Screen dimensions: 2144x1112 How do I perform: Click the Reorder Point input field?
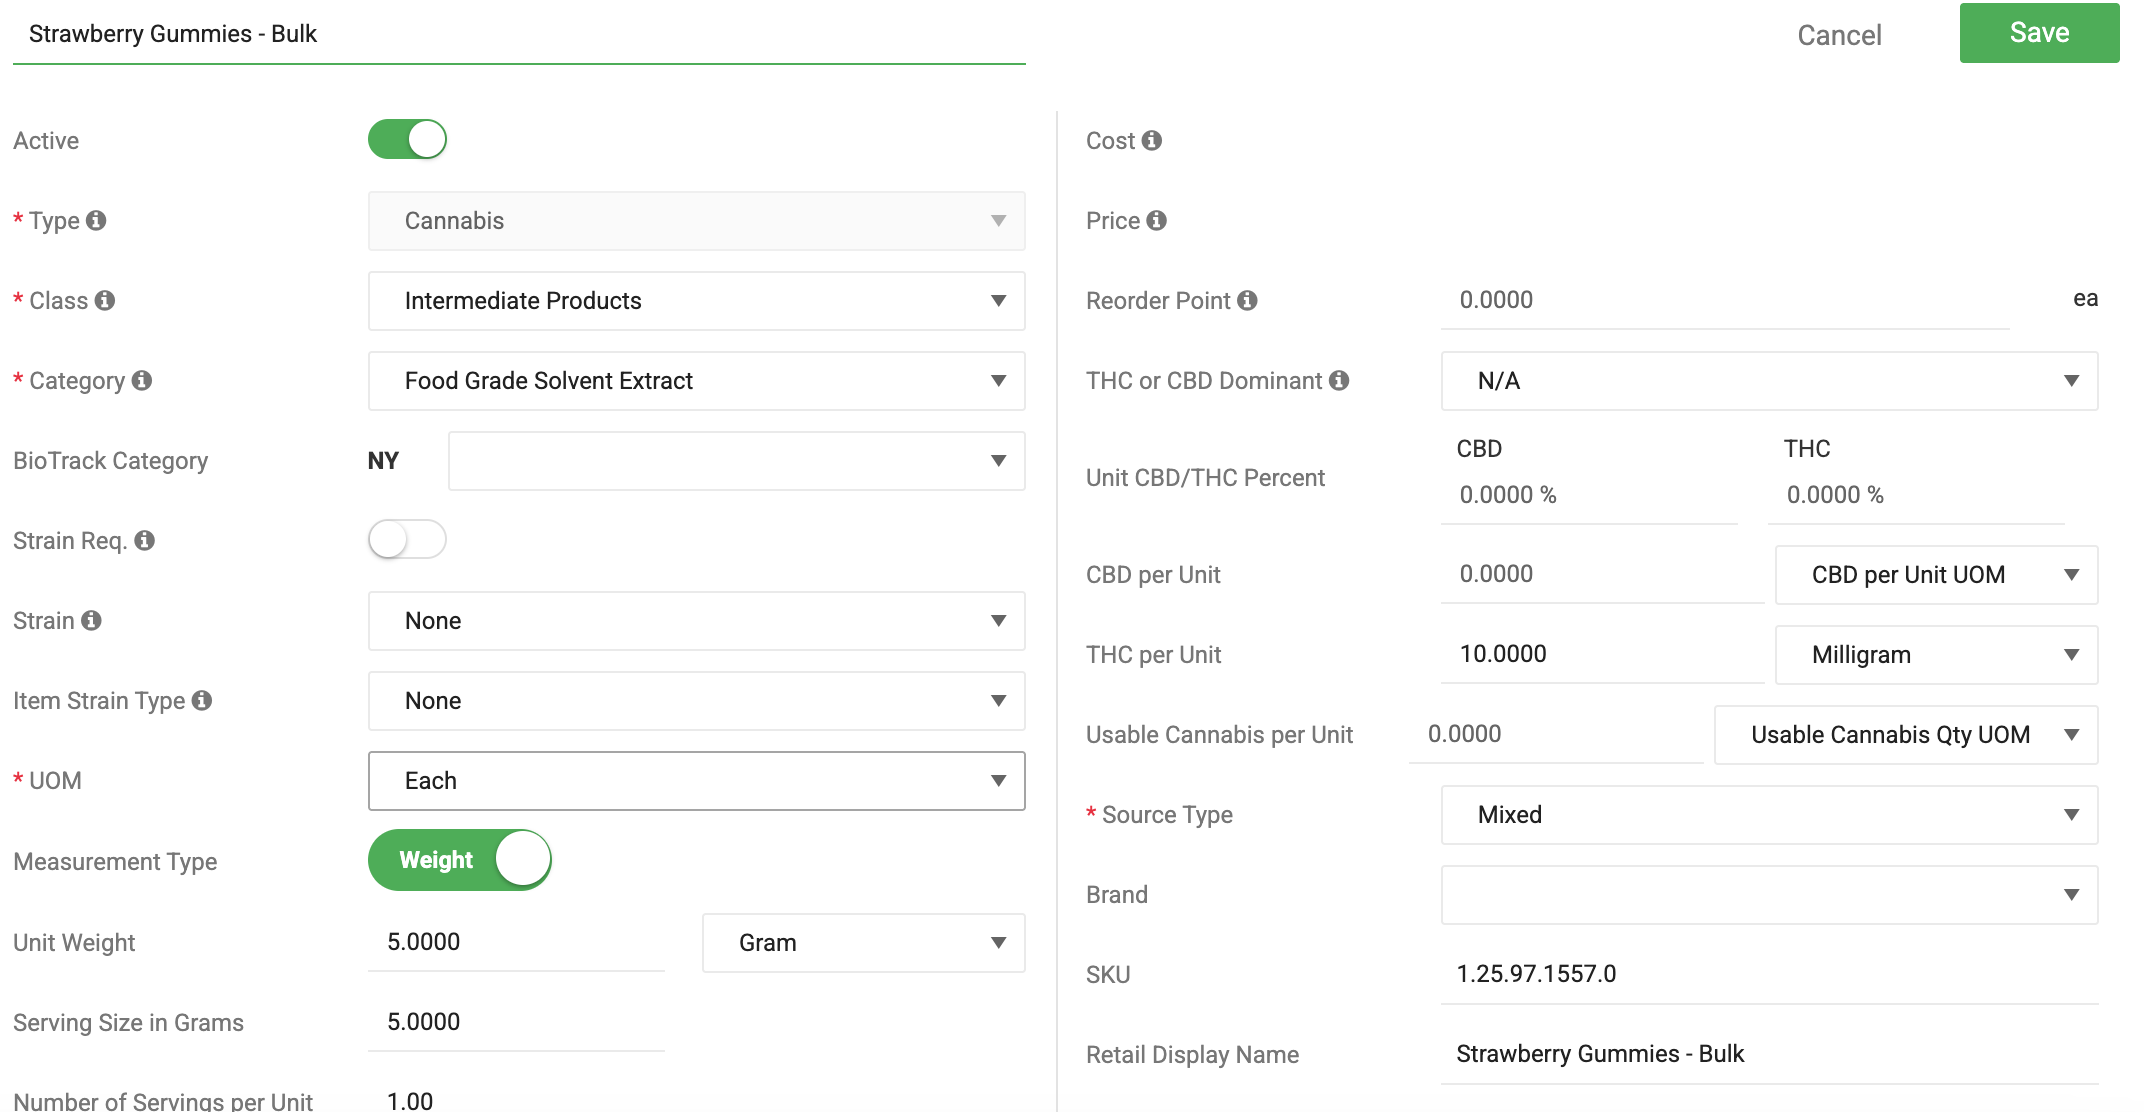(x=1725, y=300)
